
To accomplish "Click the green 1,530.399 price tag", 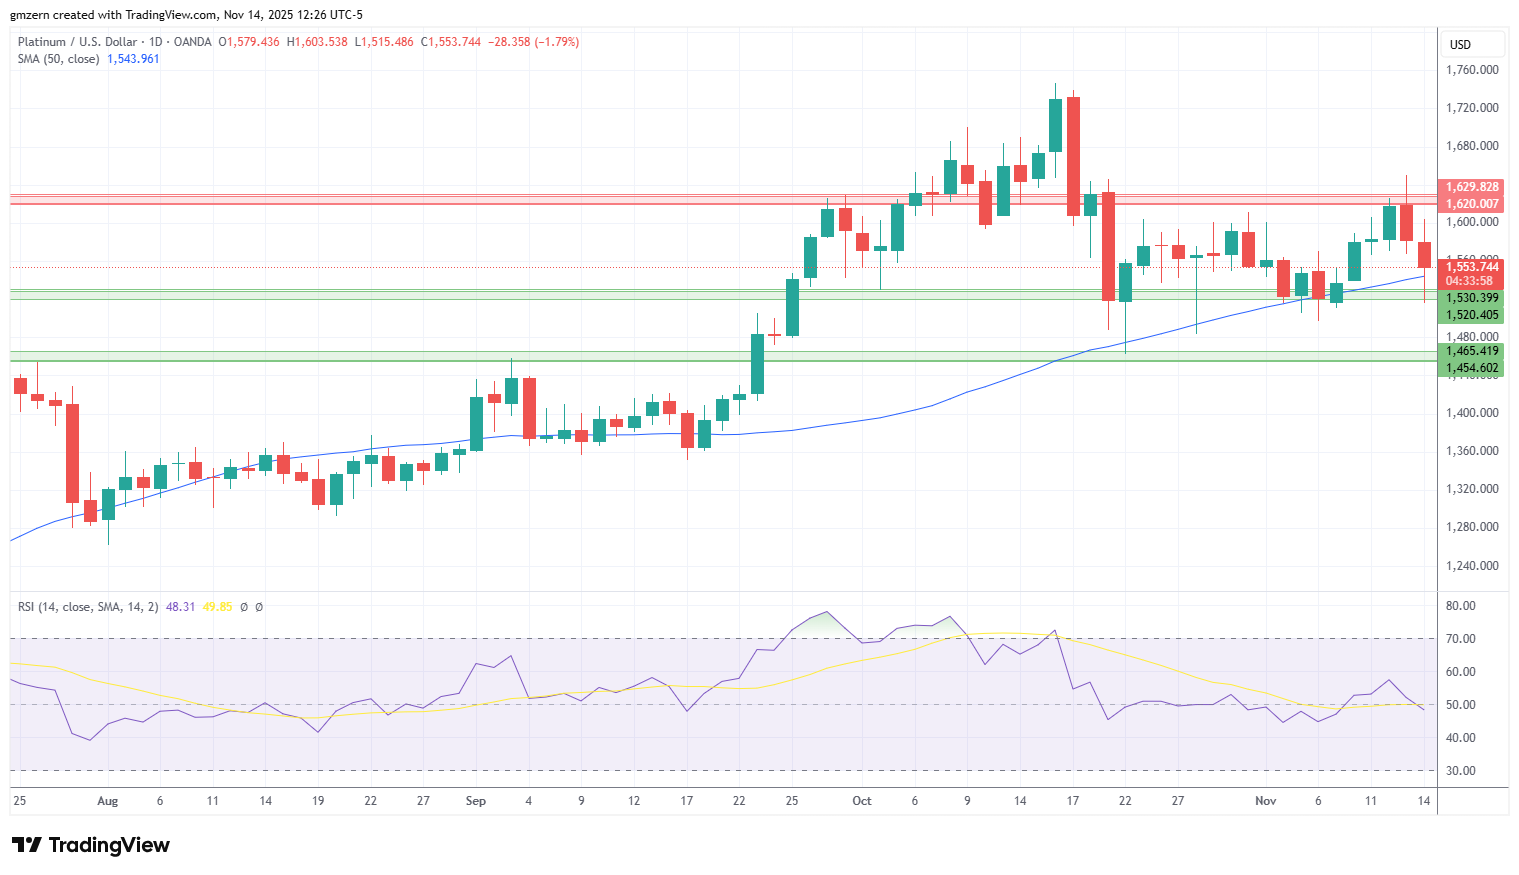I will click(1472, 298).
